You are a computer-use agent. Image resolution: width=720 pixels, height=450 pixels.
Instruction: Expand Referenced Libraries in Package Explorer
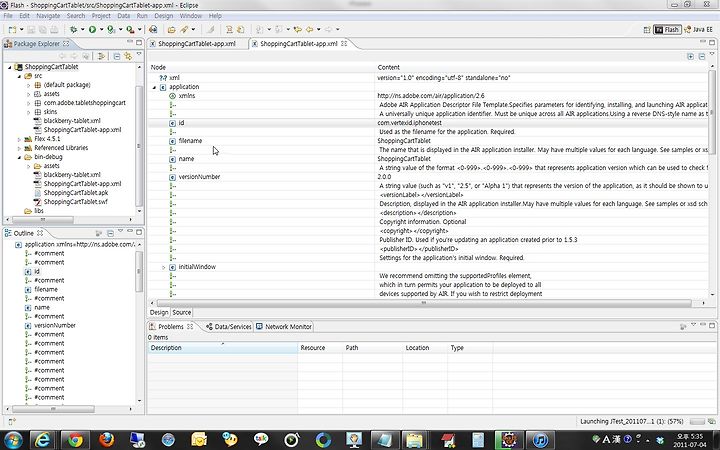pyautogui.click(x=19, y=148)
